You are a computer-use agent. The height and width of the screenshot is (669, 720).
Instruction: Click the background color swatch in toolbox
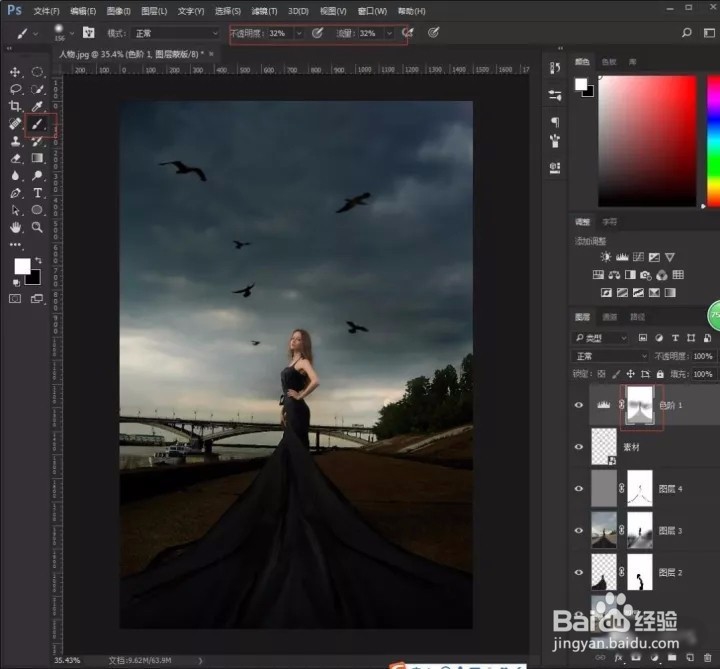pyautogui.click(x=34, y=278)
